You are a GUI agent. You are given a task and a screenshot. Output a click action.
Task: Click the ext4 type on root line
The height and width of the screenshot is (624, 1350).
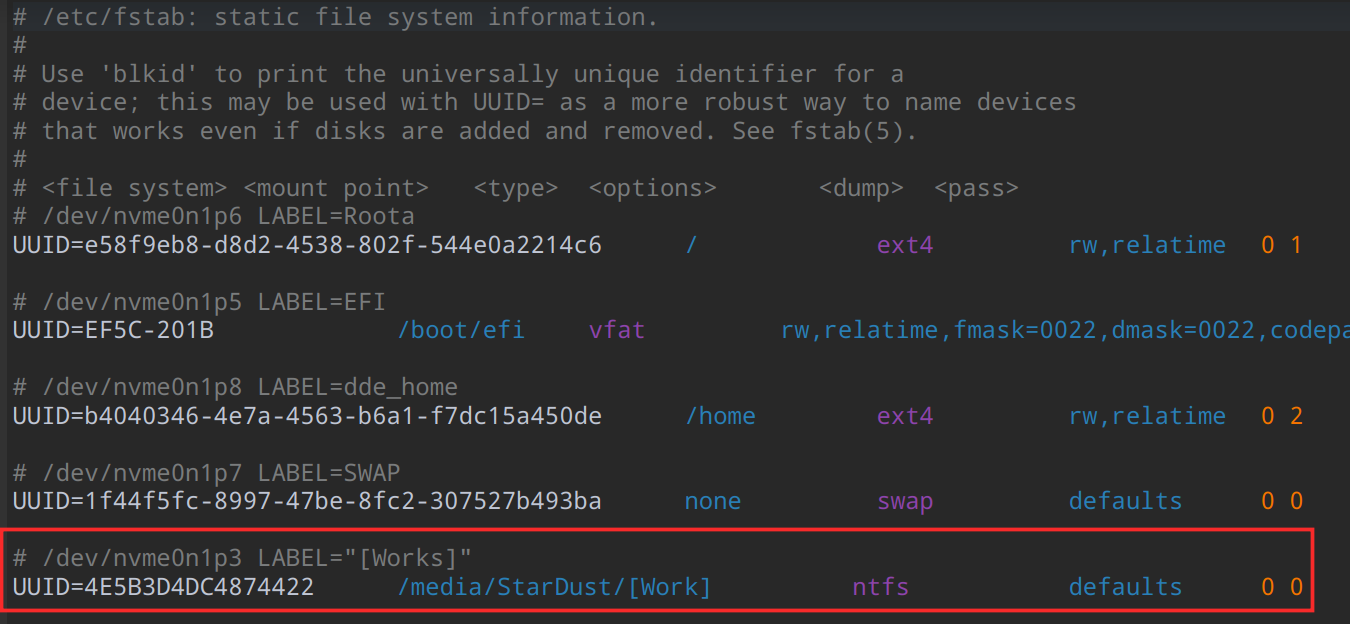click(905, 245)
